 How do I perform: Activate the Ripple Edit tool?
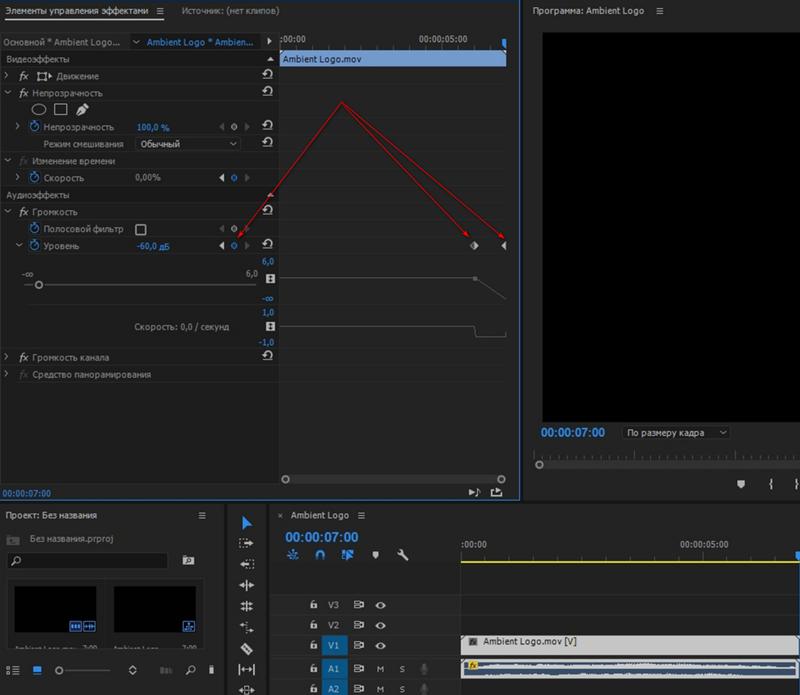point(246,585)
